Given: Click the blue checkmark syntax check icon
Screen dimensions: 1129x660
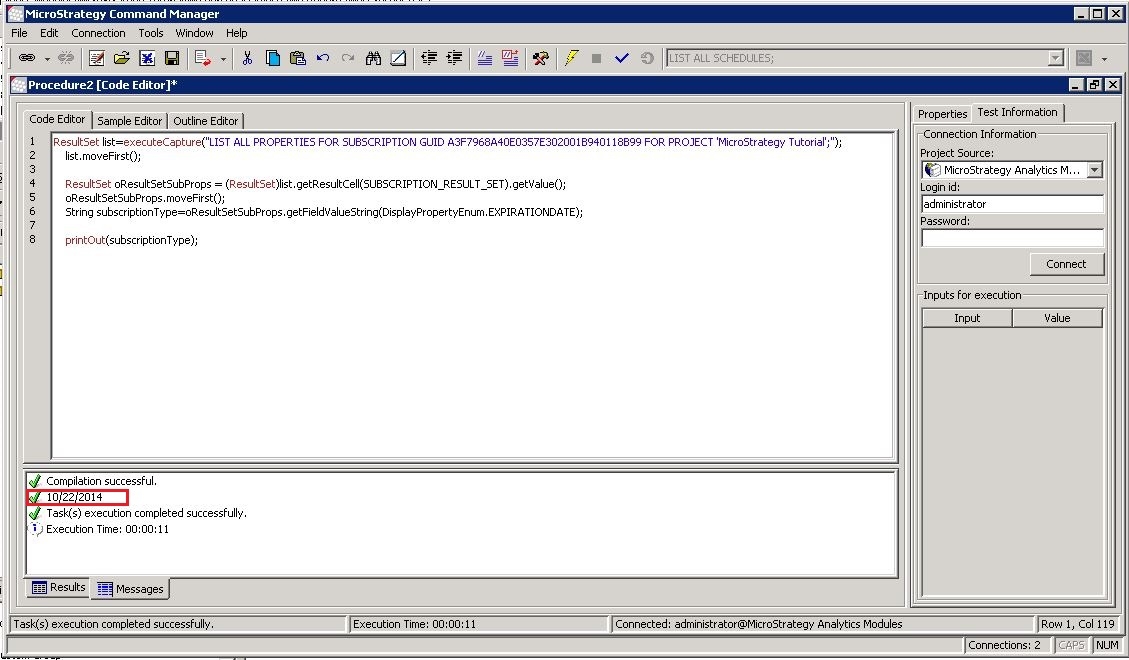Looking at the screenshot, I should tap(621, 59).
